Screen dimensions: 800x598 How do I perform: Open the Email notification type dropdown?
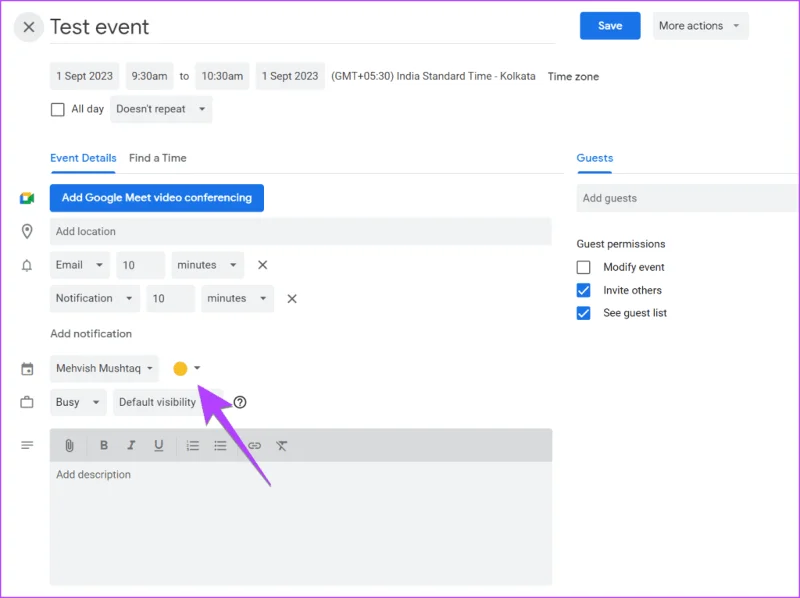pos(80,265)
